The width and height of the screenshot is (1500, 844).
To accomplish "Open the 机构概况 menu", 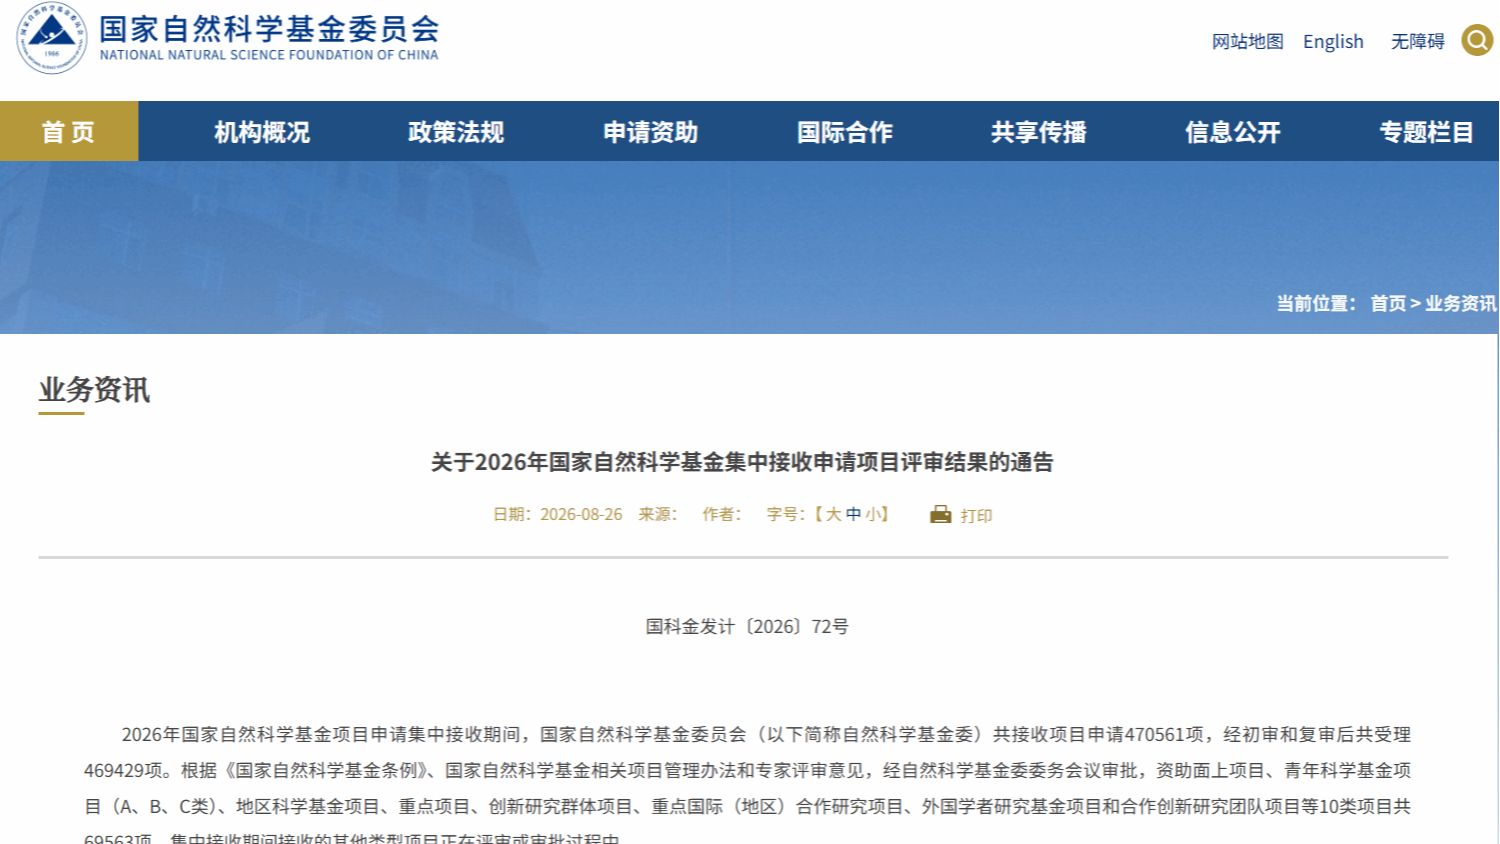I will point(262,132).
